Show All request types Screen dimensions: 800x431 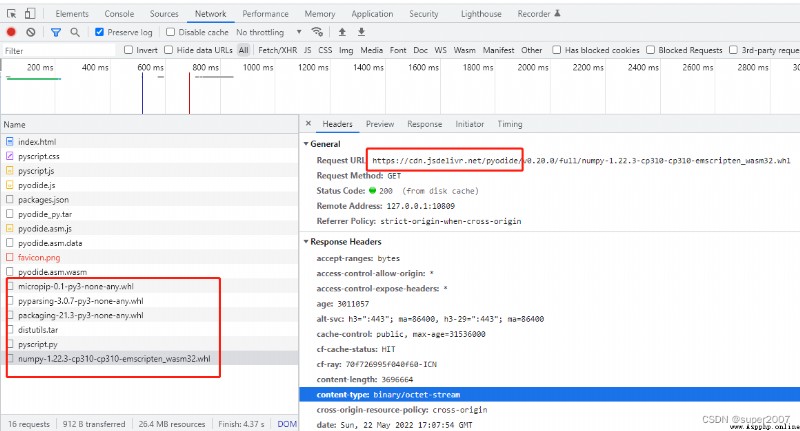[243, 50]
